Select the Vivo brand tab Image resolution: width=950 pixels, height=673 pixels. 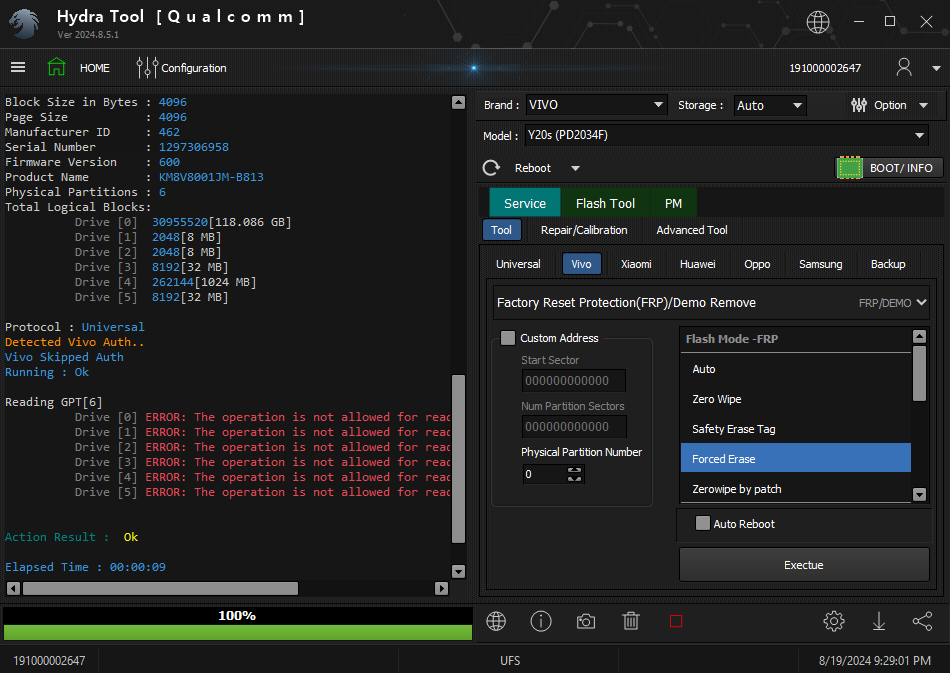click(581, 264)
